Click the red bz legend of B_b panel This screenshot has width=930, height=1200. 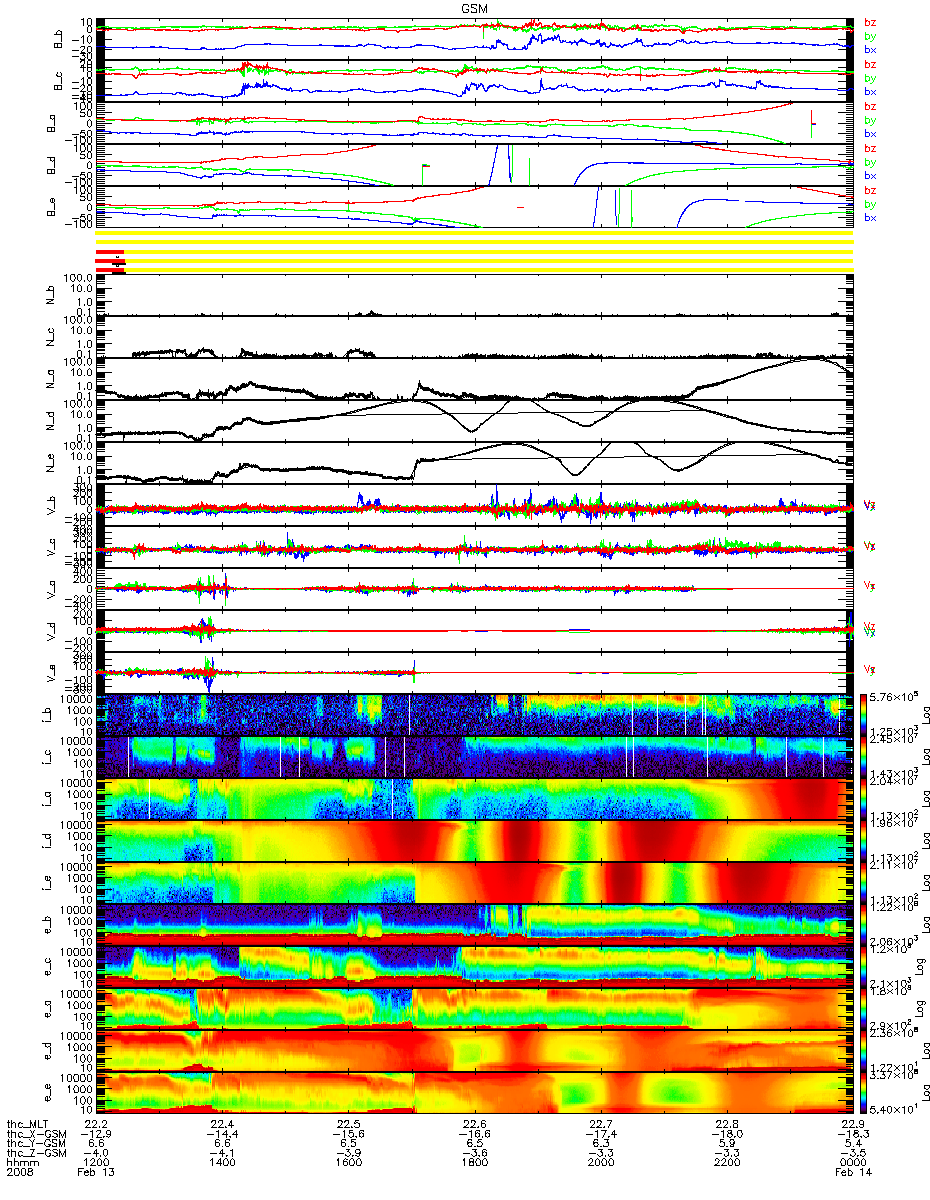pos(870,22)
